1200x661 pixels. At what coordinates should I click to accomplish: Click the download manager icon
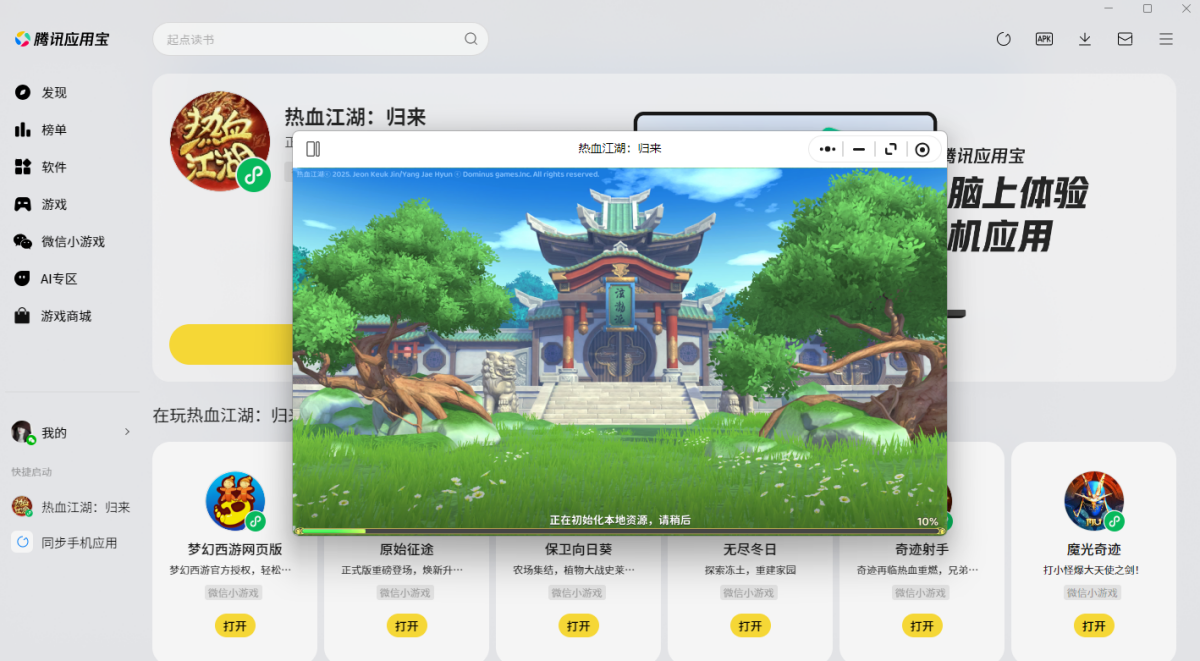tap(1084, 38)
